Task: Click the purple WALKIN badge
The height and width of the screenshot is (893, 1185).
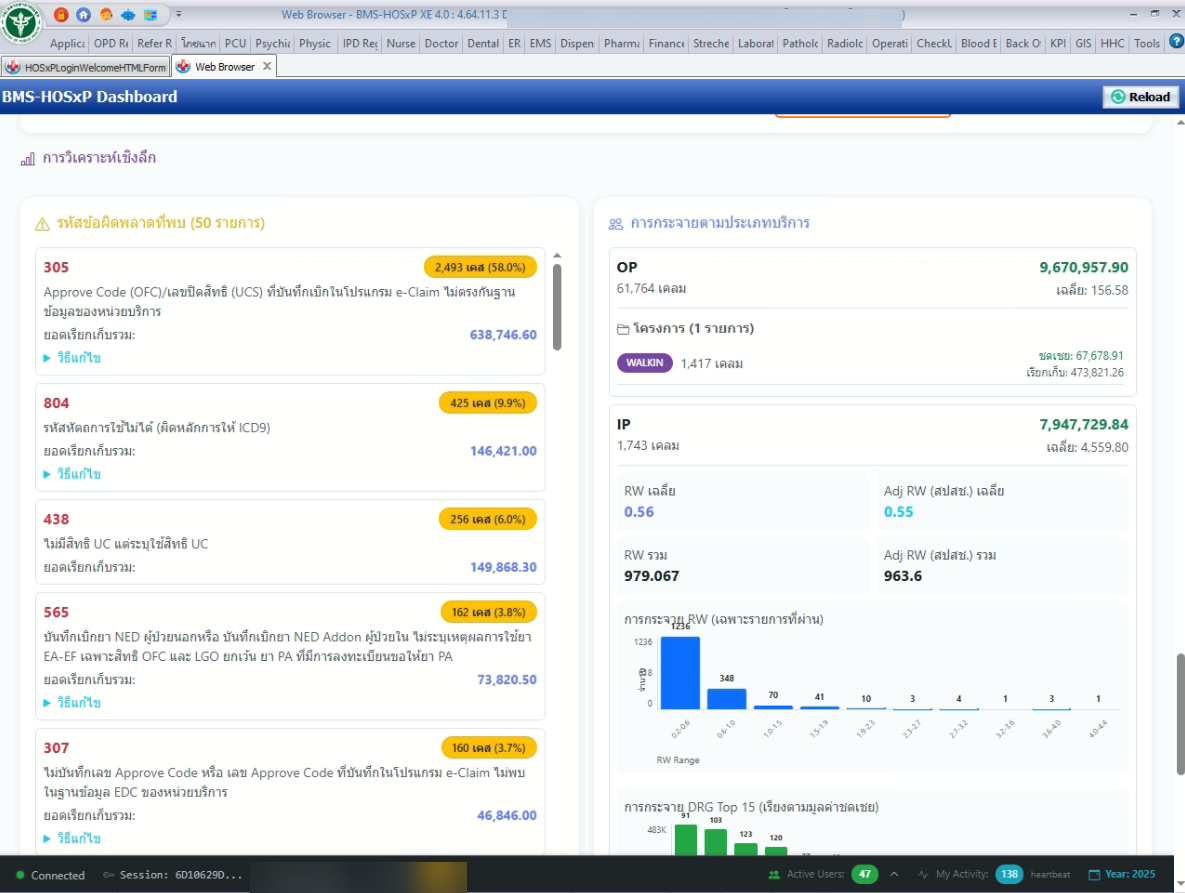Action: (x=645, y=363)
